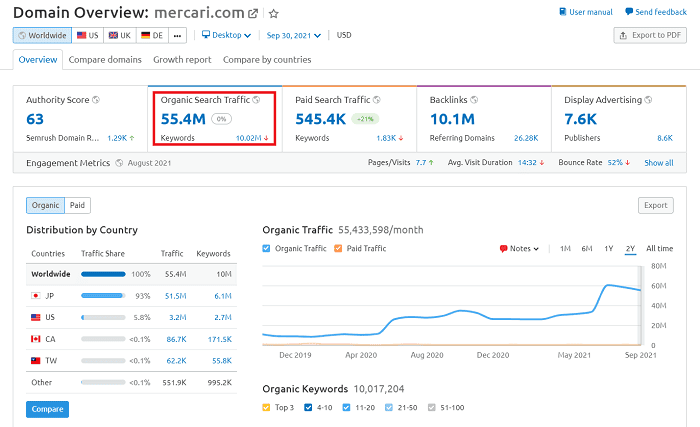Click the UK flag database icon
Image resolution: width=700 pixels, height=427 pixels.
coord(113,35)
